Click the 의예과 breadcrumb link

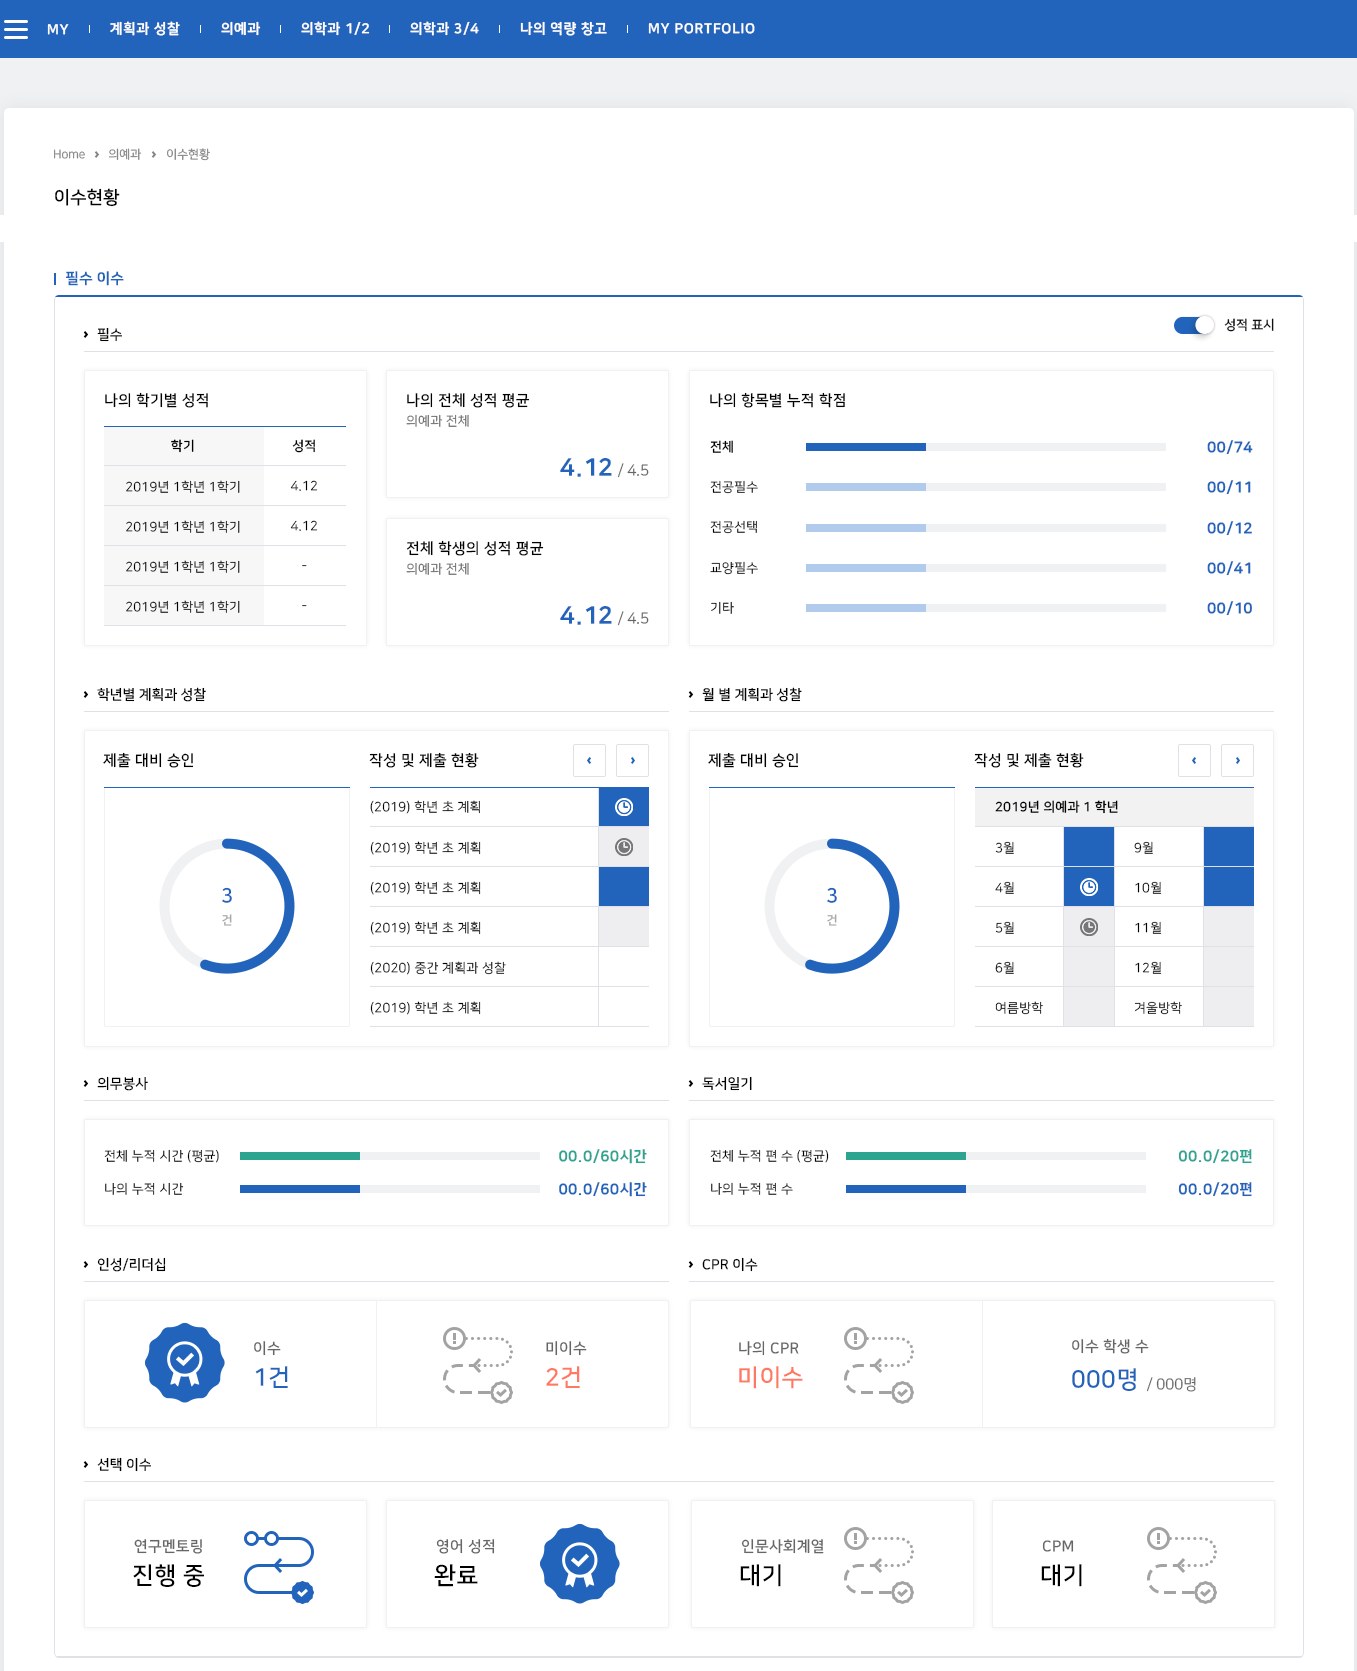[125, 154]
